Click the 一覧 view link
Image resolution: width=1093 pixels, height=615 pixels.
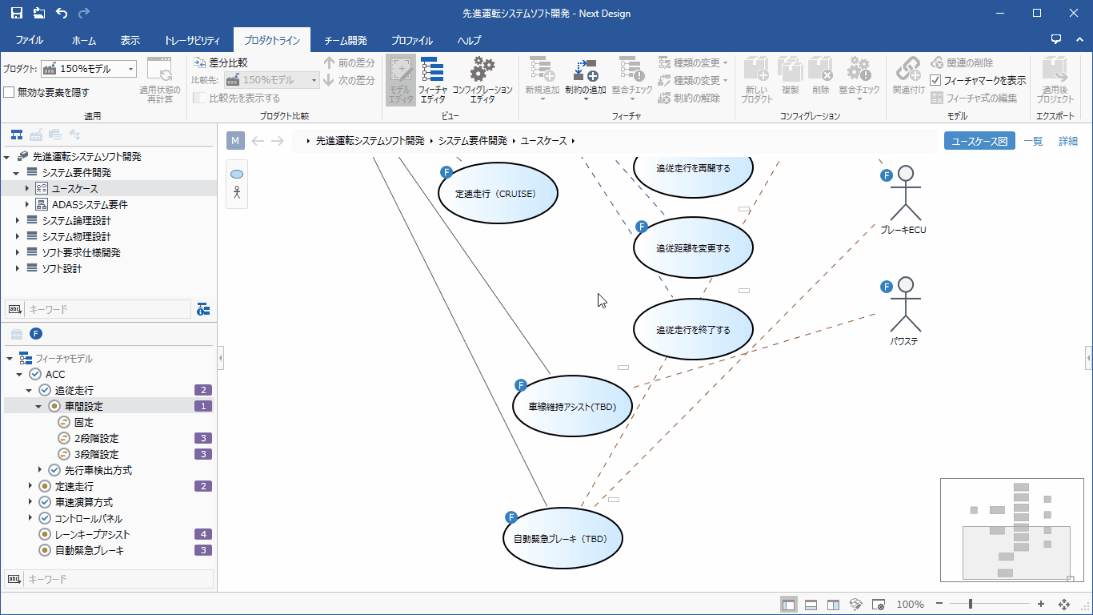coord(1033,141)
